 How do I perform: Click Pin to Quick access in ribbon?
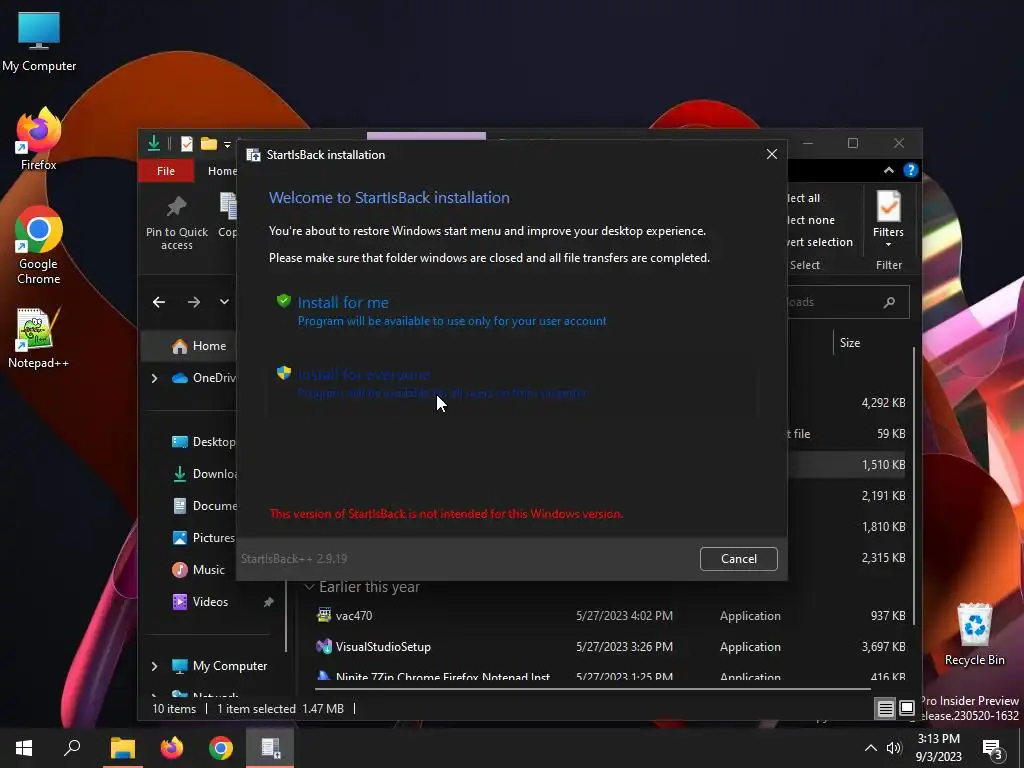(176, 223)
